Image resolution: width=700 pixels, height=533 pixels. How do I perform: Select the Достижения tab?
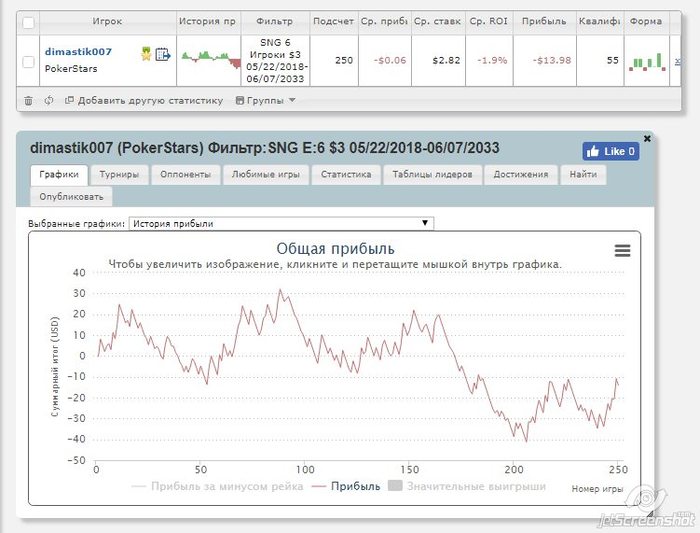click(521, 175)
